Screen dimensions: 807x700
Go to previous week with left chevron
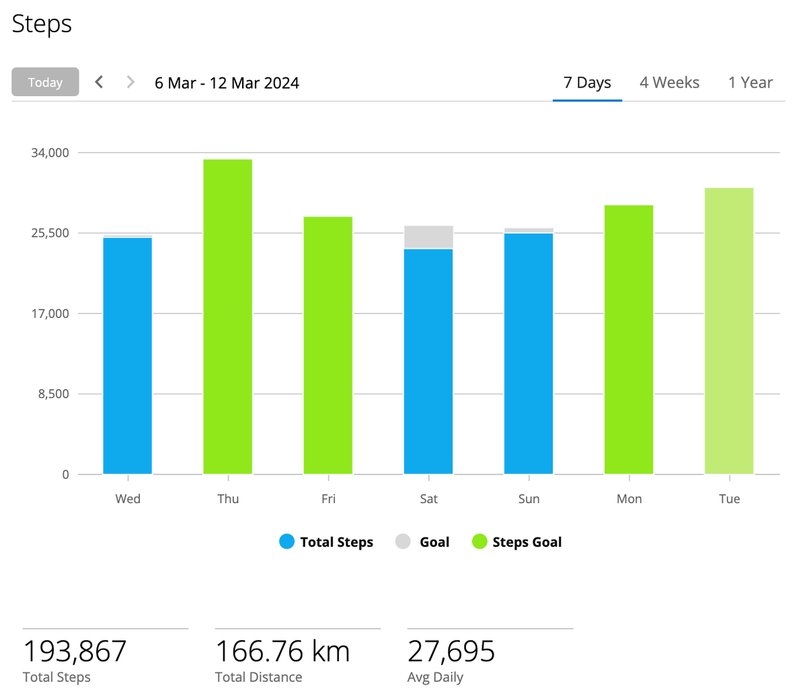pyautogui.click(x=99, y=82)
